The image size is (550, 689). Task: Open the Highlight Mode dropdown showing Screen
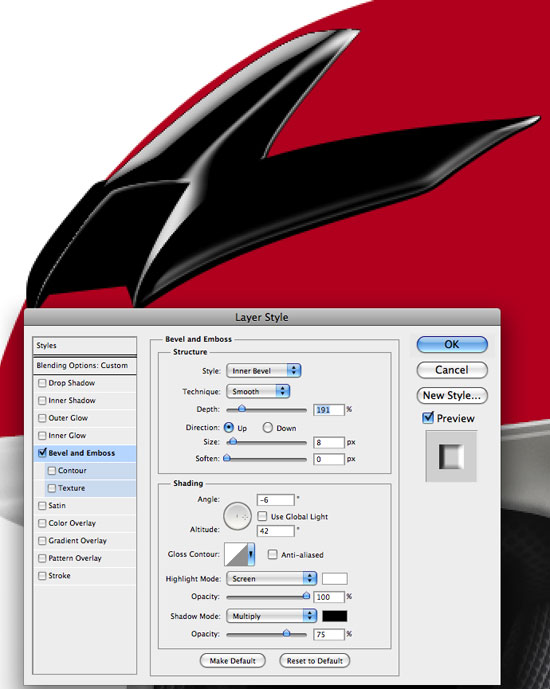(x=271, y=578)
